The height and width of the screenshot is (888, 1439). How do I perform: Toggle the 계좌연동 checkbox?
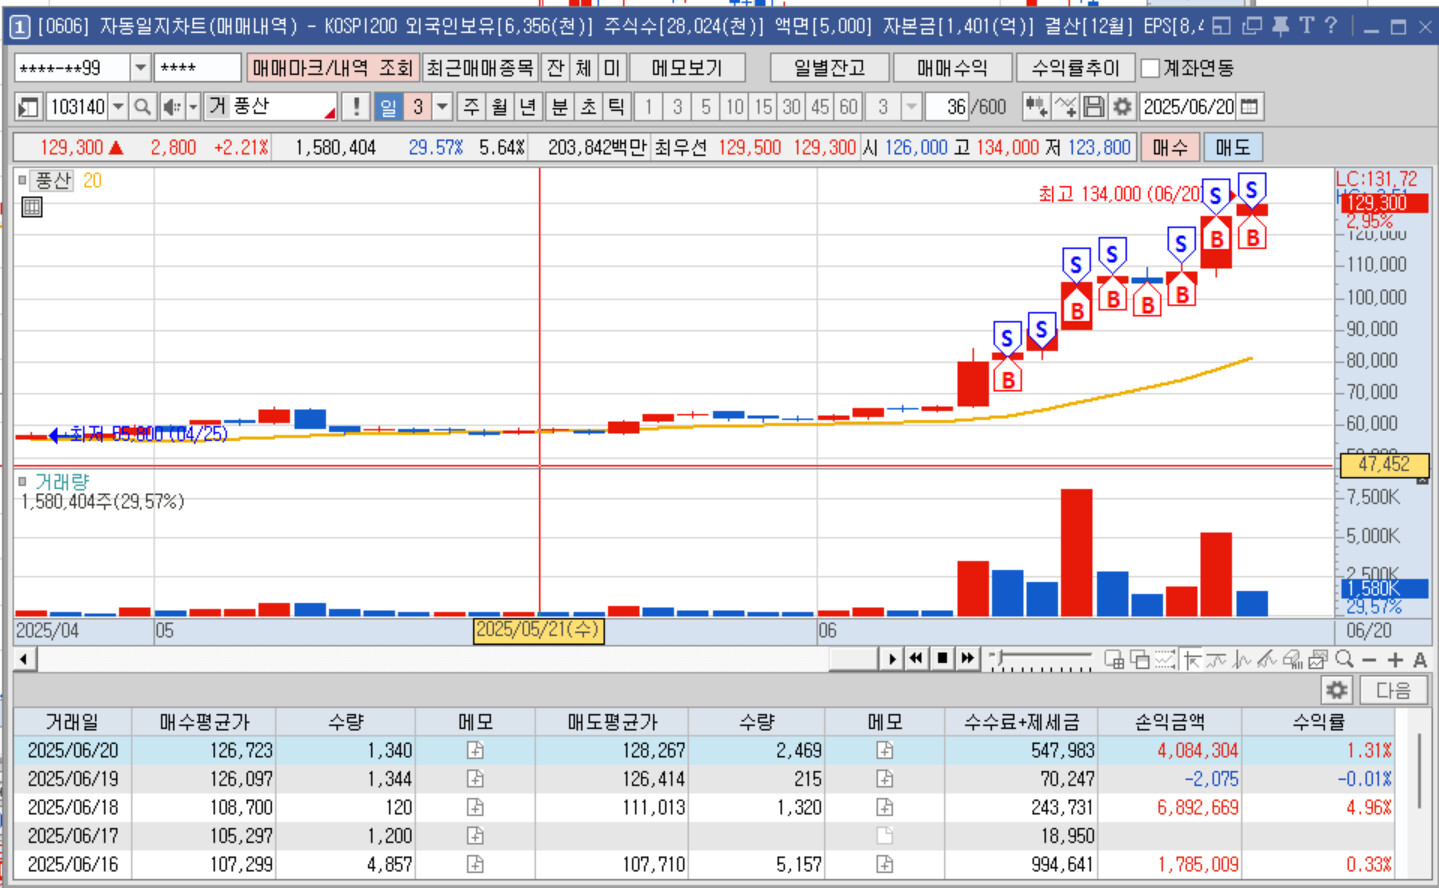[1150, 68]
